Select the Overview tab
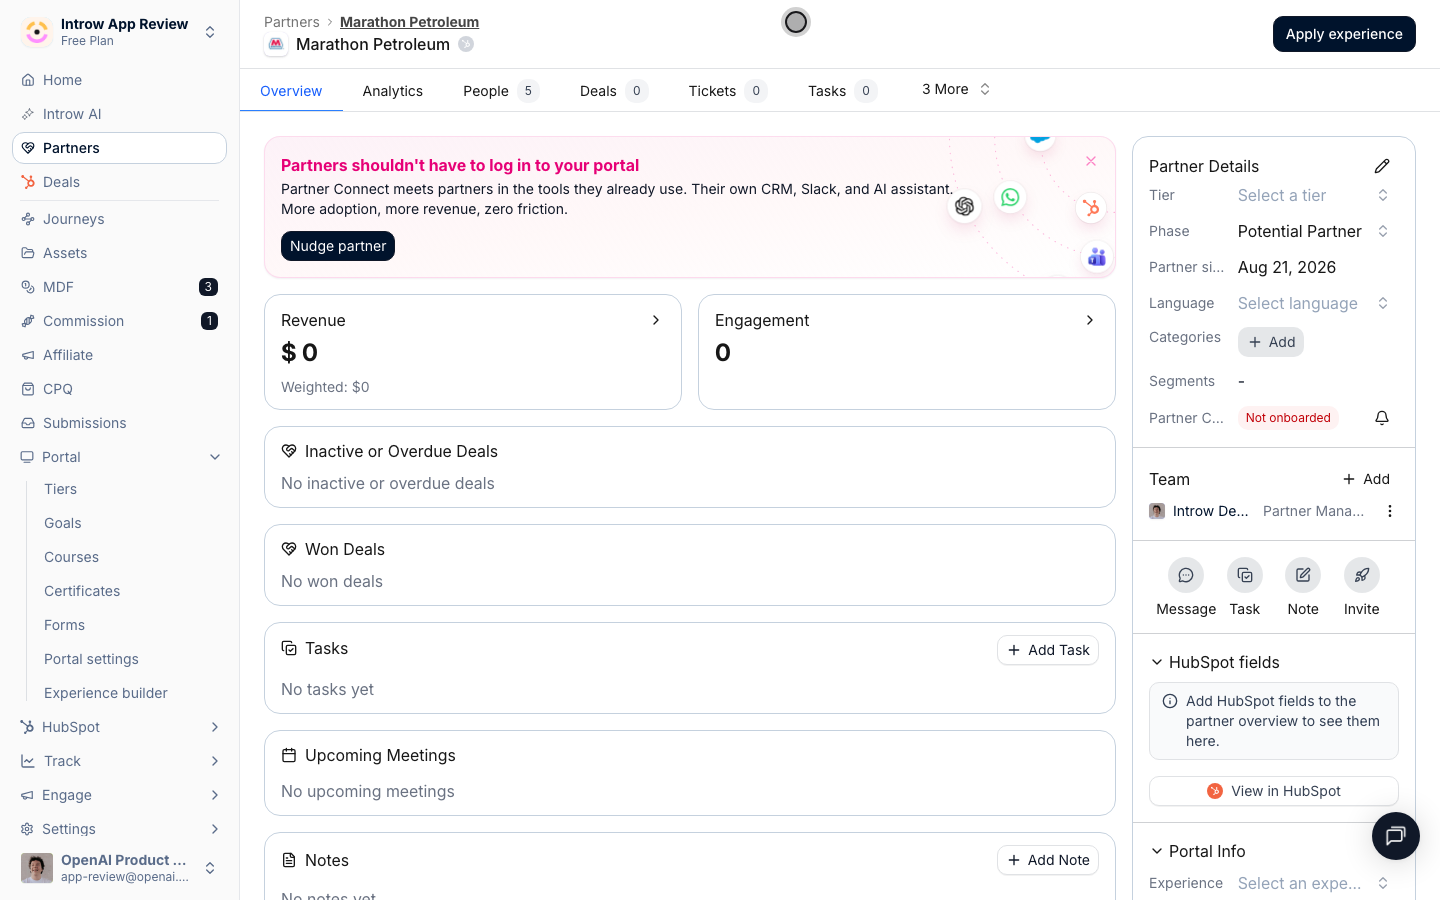This screenshot has height=900, width=1440. (291, 91)
